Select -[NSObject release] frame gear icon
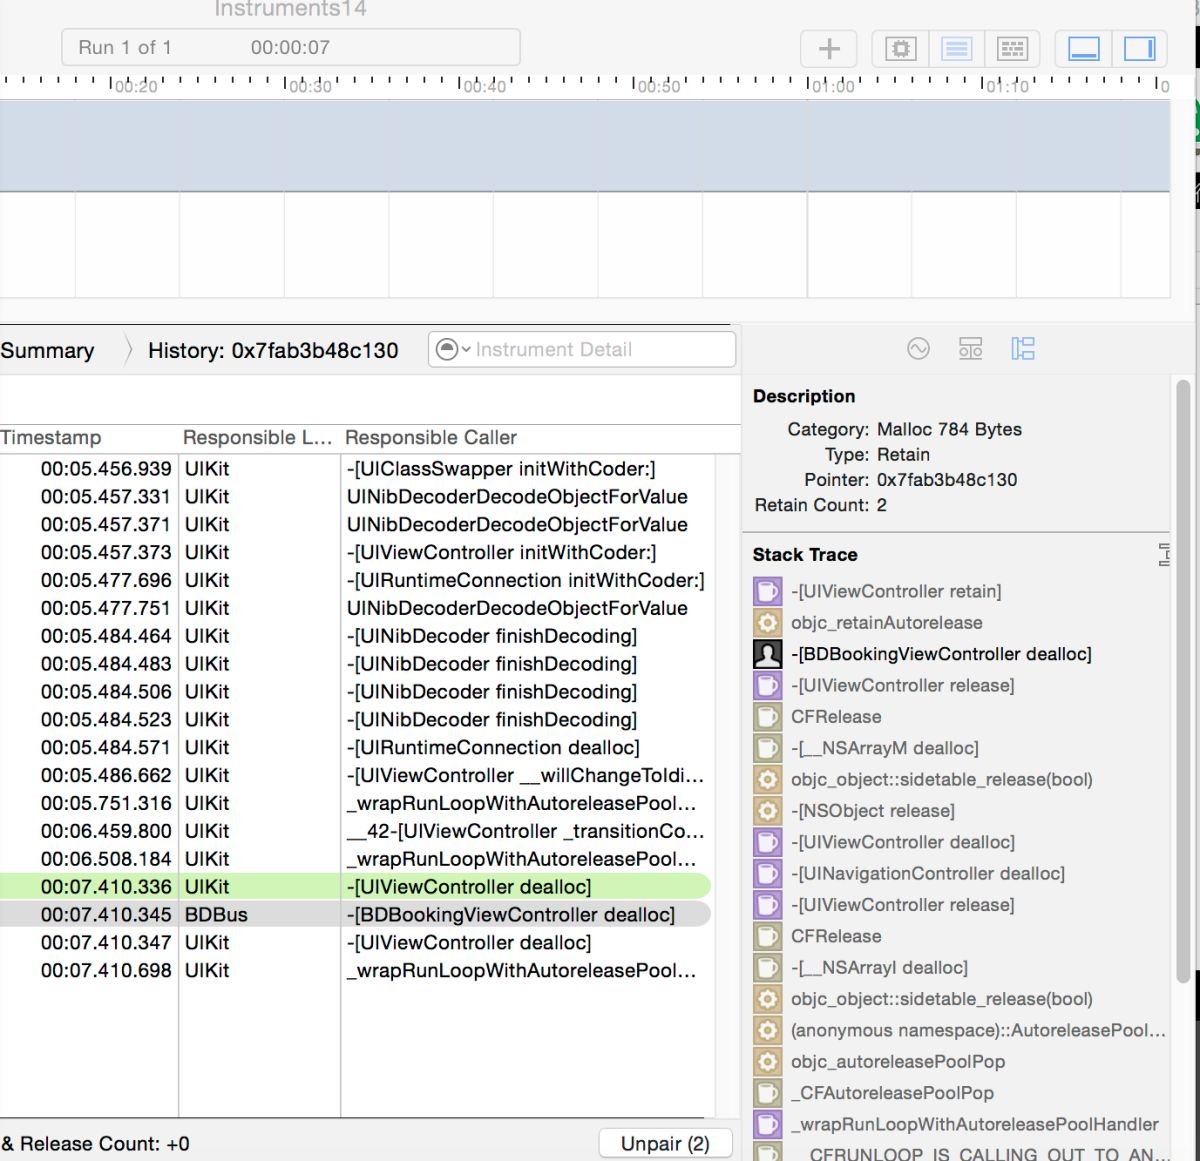The width and height of the screenshot is (1200, 1161). [767, 810]
